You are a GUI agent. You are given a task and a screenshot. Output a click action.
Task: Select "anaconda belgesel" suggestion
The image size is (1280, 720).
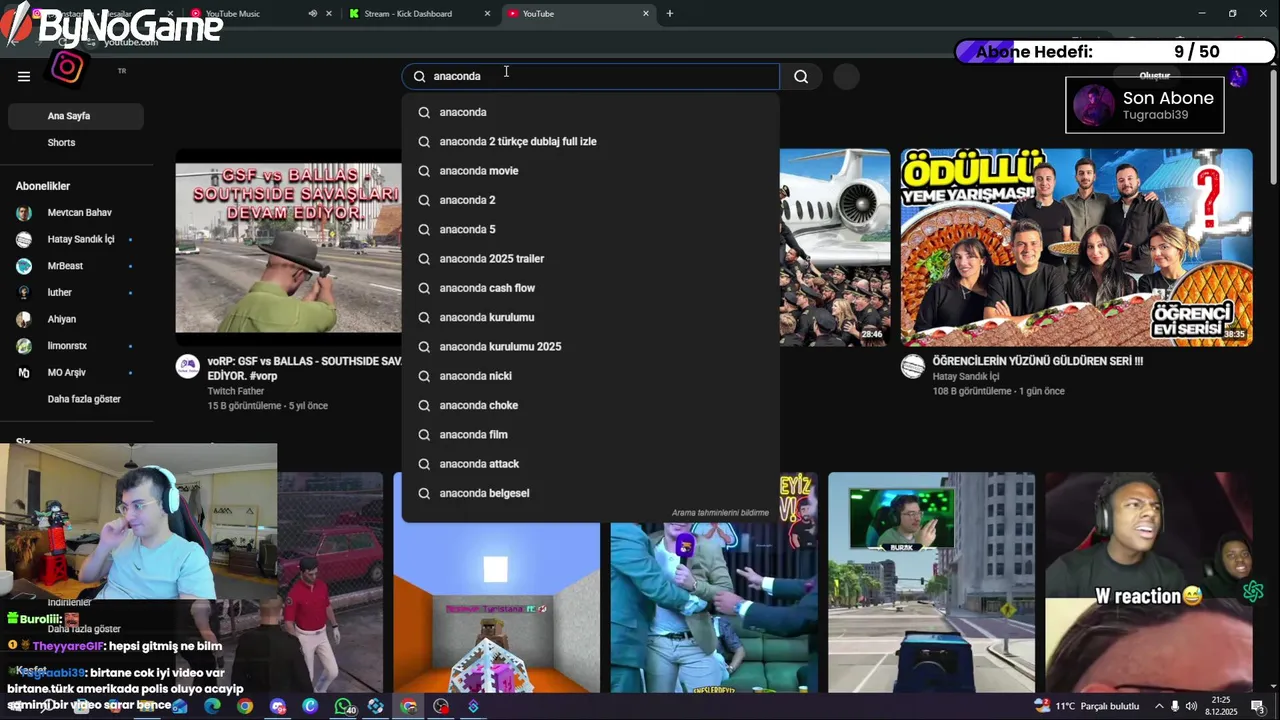point(590,493)
